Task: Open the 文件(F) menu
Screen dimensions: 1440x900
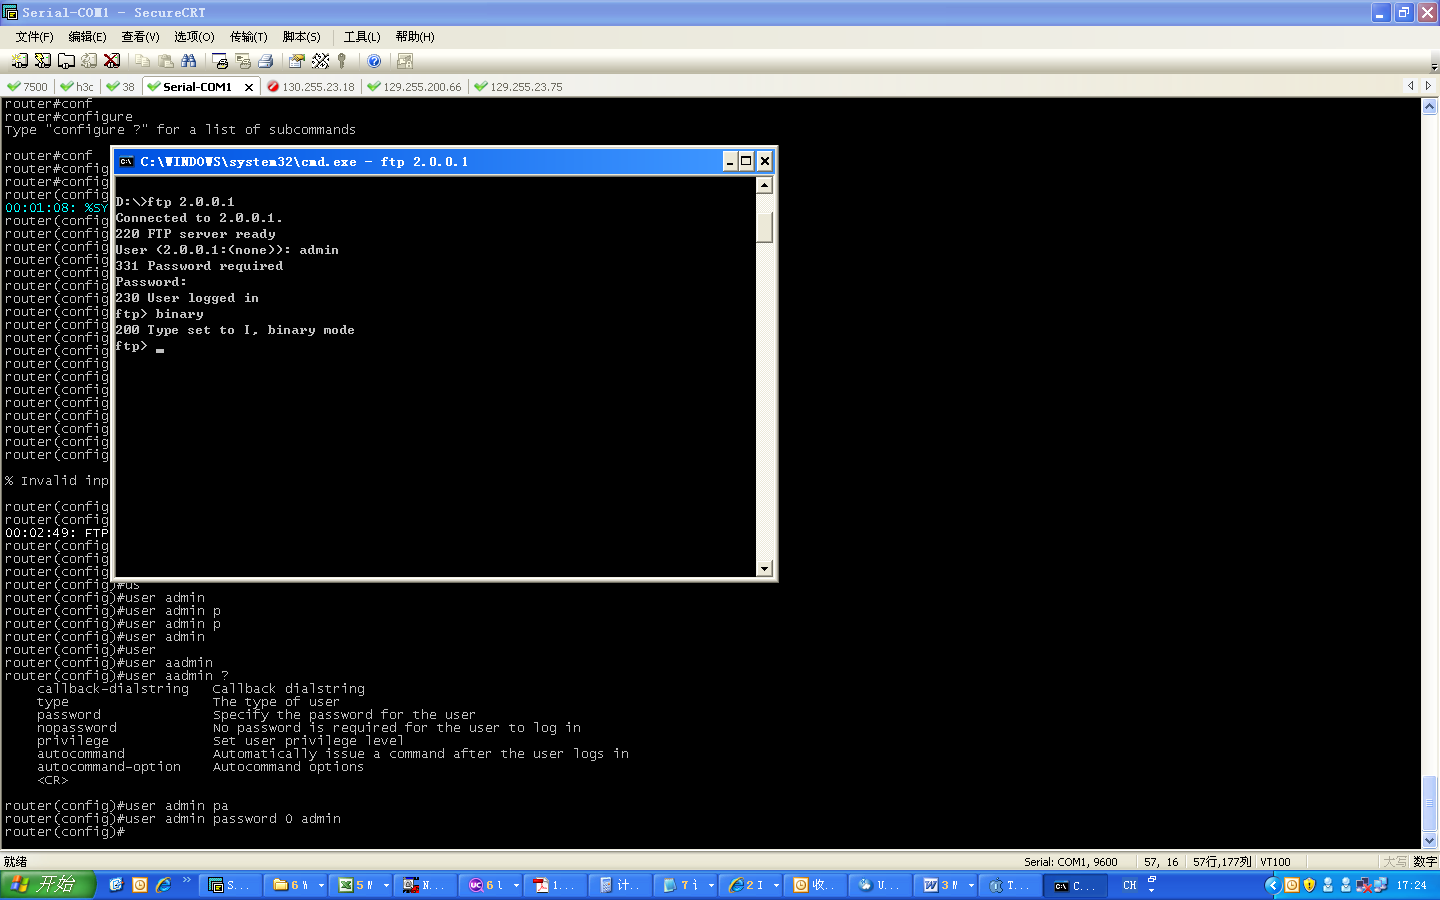Action: 34,37
